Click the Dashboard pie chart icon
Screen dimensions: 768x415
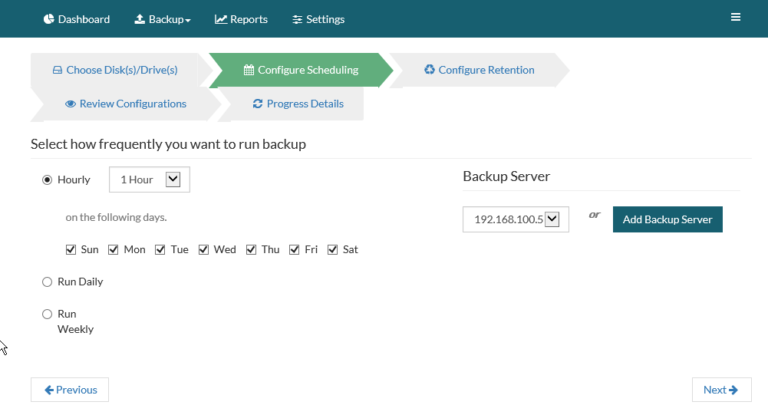pyautogui.click(x=48, y=19)
